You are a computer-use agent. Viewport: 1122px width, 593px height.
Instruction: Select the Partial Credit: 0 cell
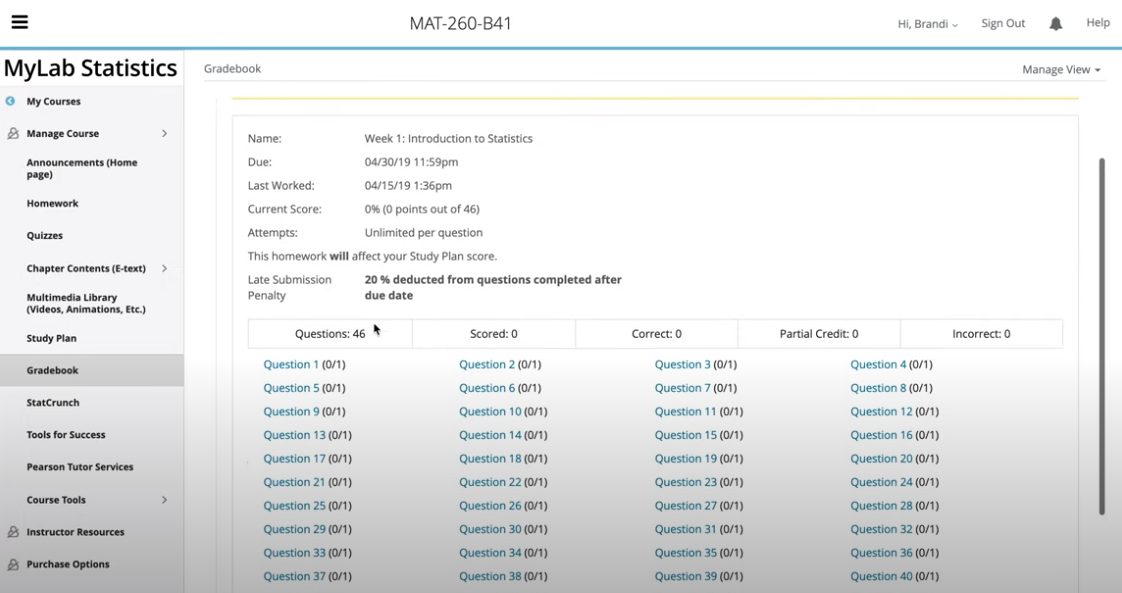pyautogui.click(x=818, y=333)
